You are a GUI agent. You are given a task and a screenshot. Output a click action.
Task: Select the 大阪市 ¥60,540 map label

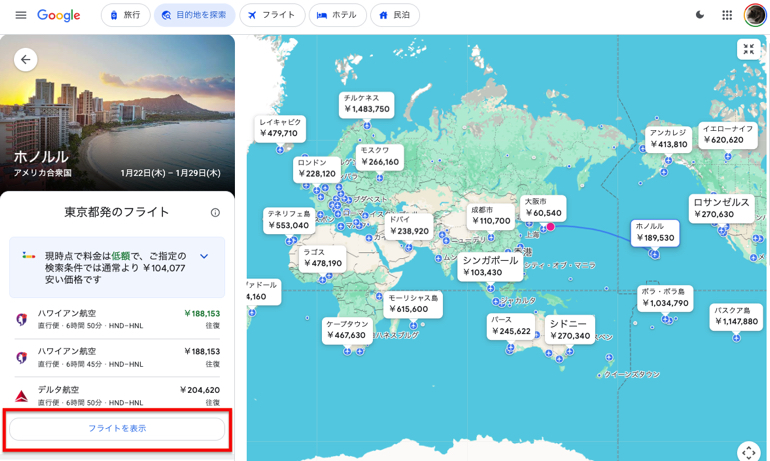coord(543,208)
